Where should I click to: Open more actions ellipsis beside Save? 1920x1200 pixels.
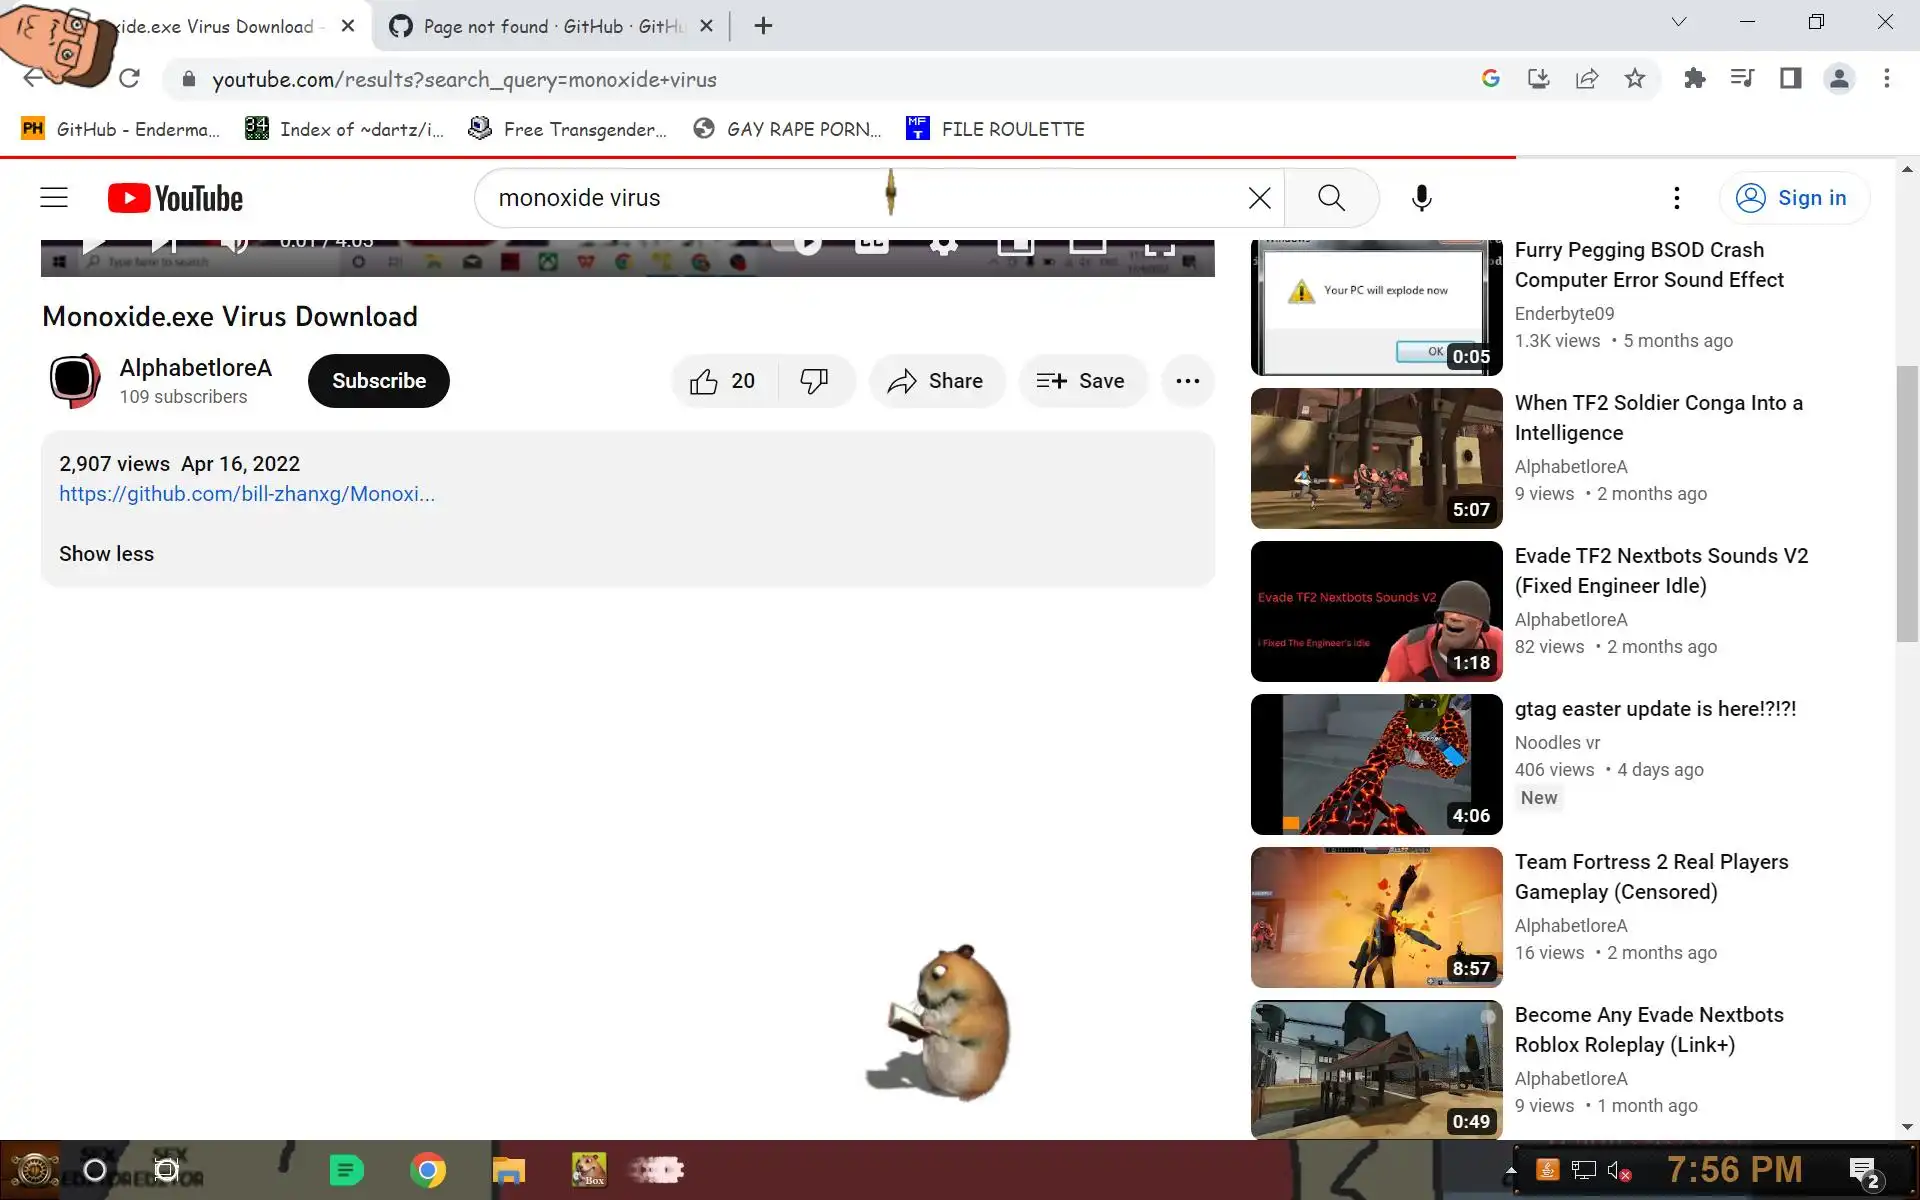coord(1187,381)
